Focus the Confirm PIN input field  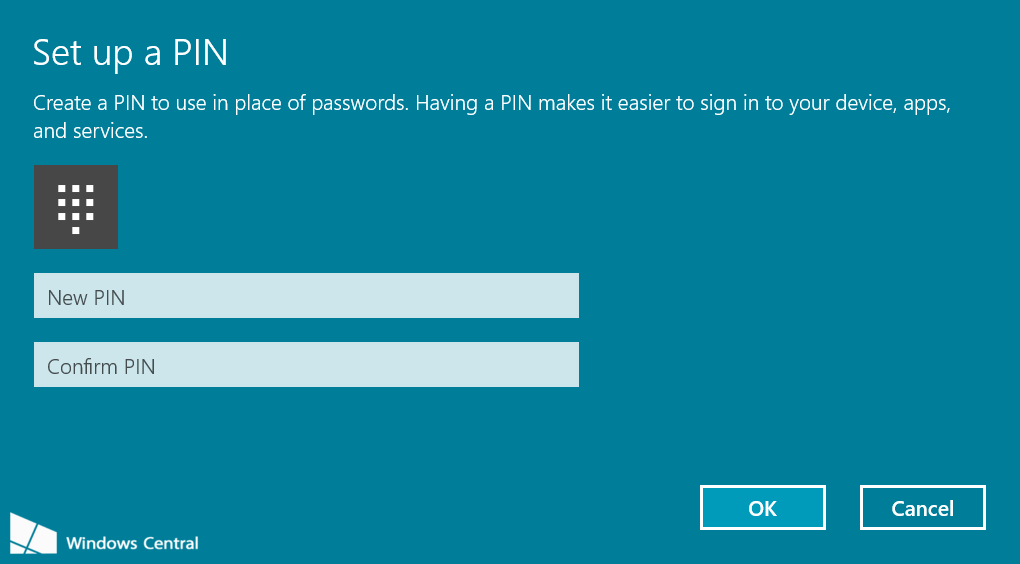click(306, 365)
